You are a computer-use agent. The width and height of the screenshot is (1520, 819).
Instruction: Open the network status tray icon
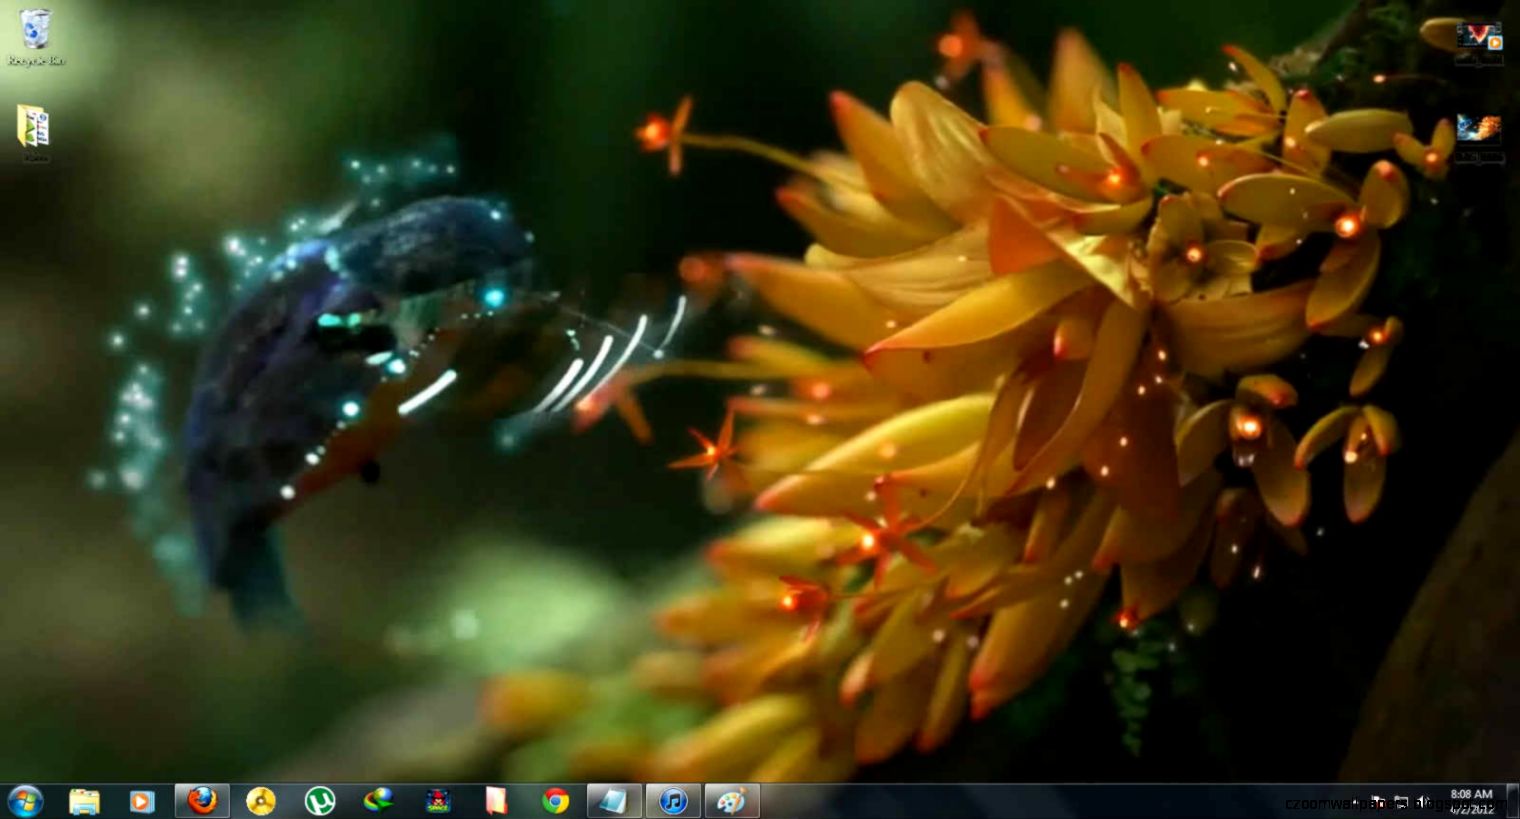(1401, 802)
